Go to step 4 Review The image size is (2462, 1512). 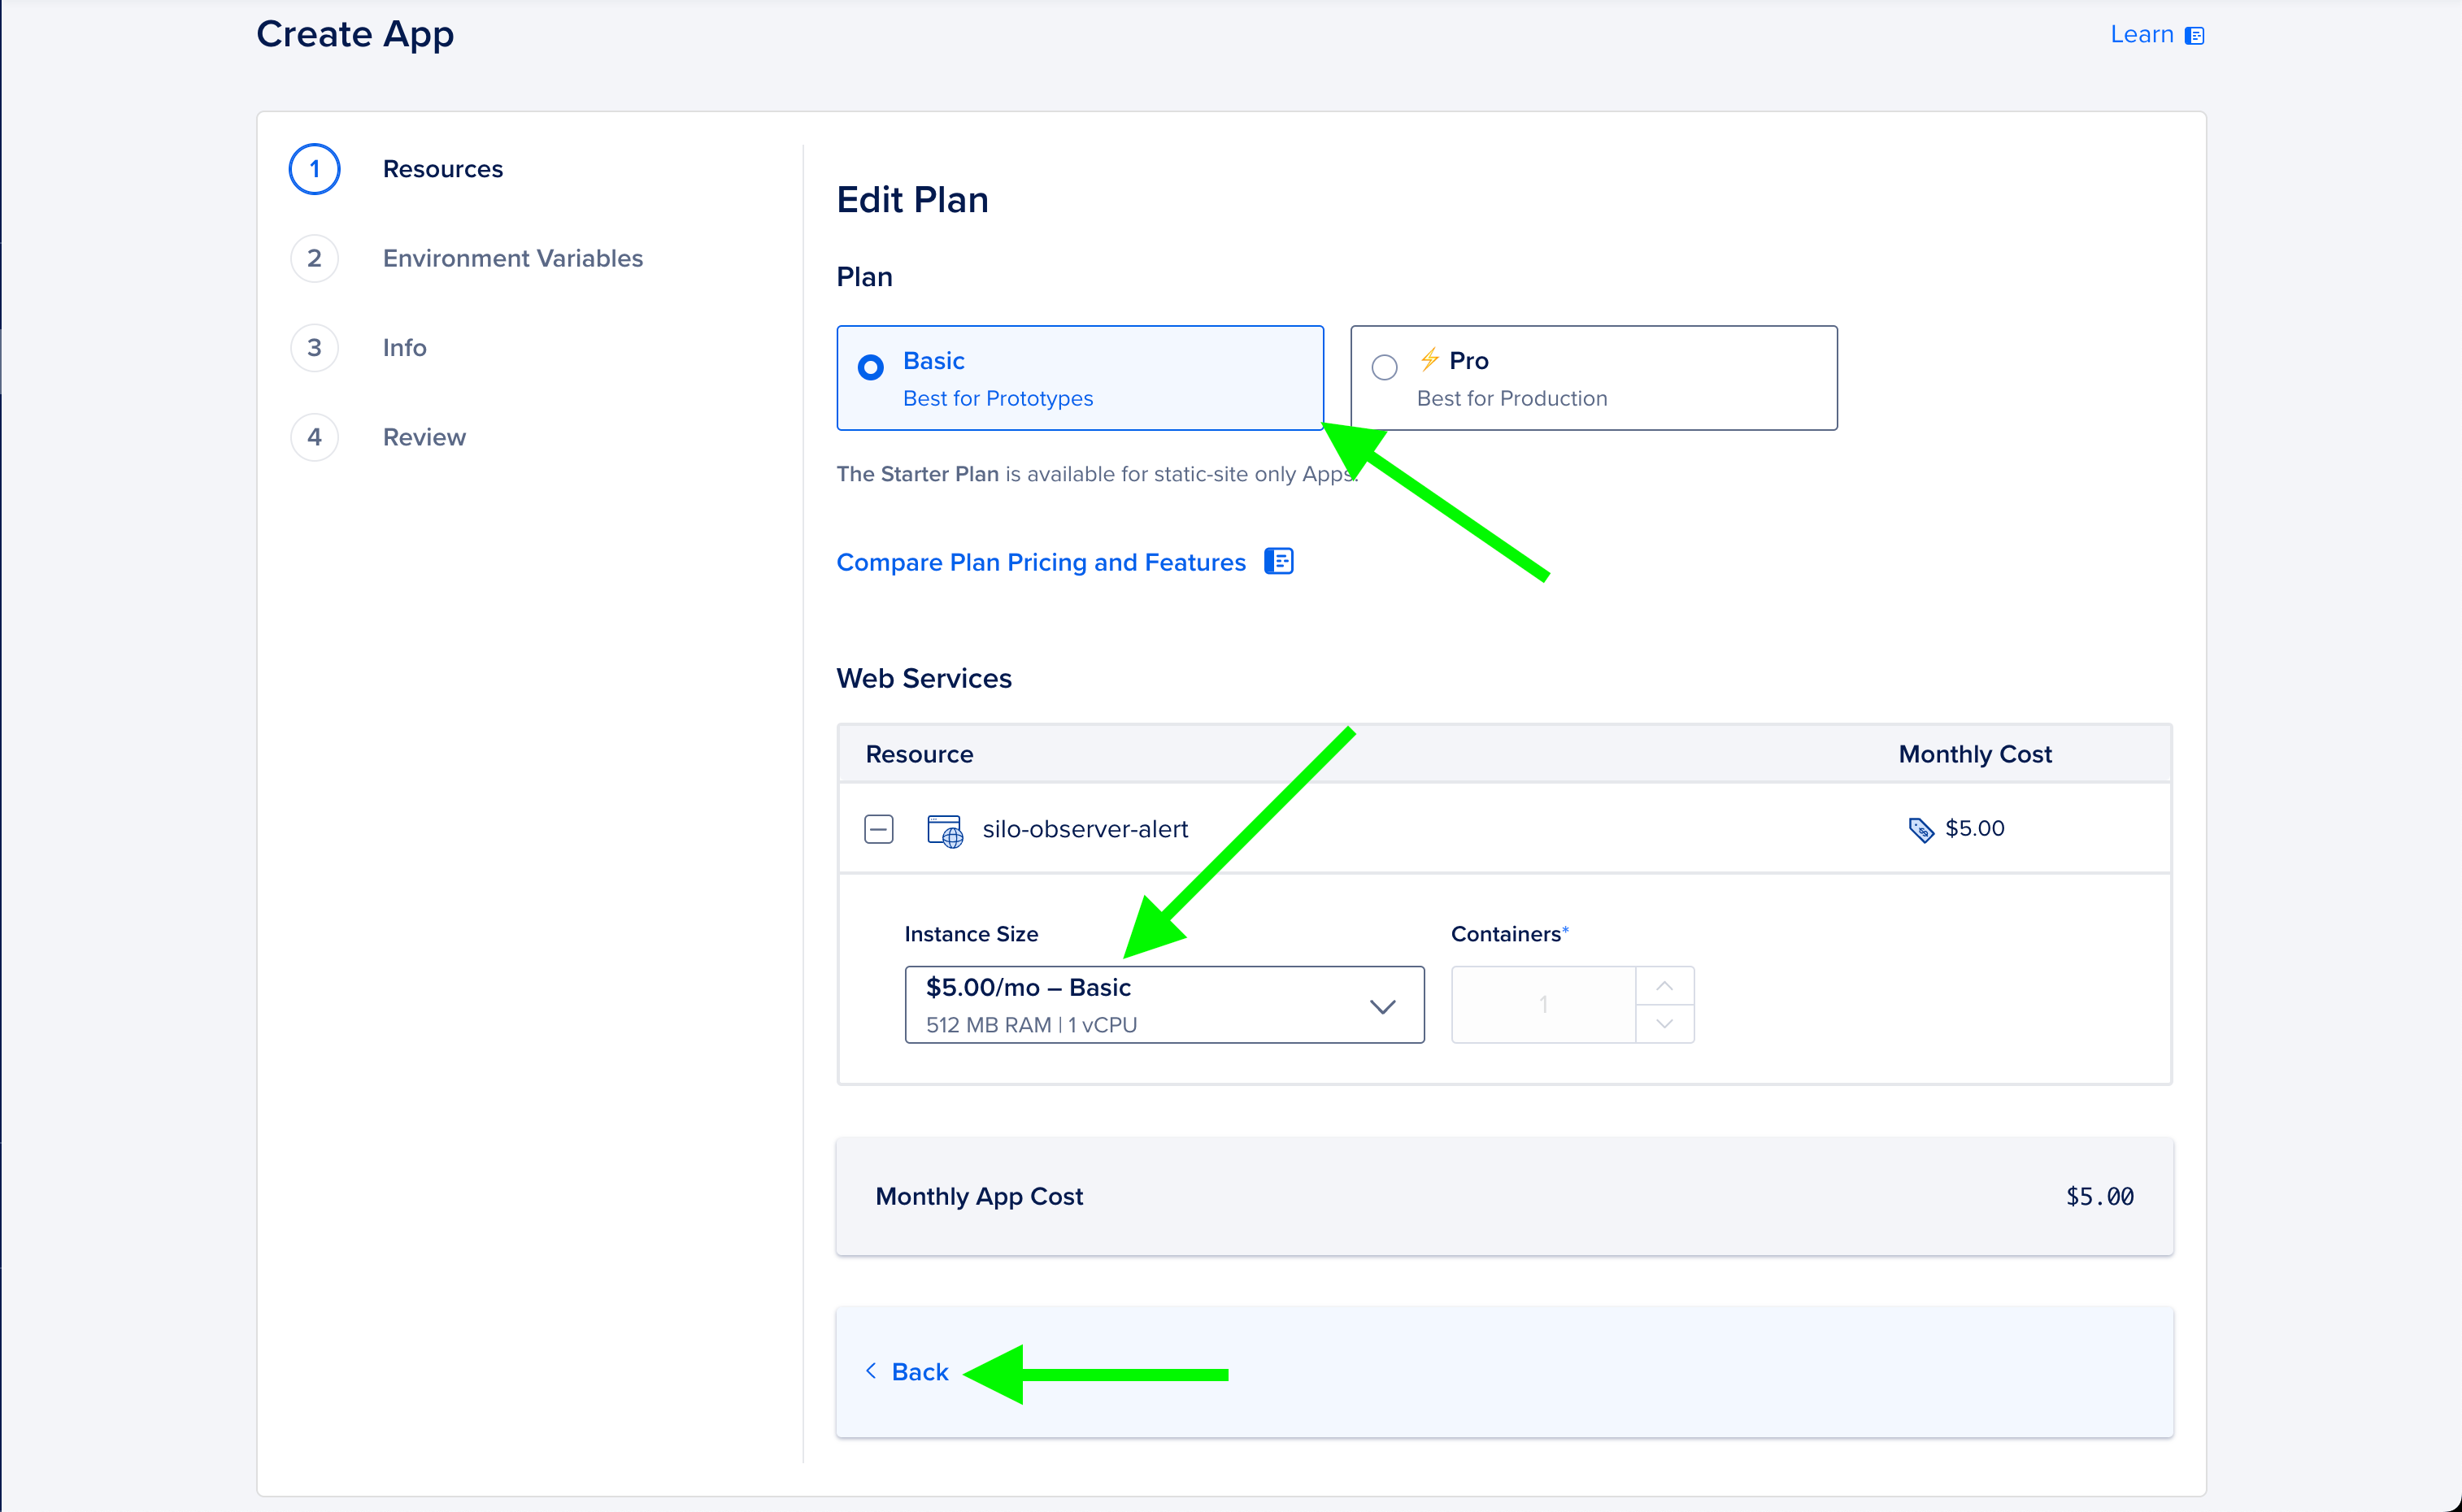point(424,437)
